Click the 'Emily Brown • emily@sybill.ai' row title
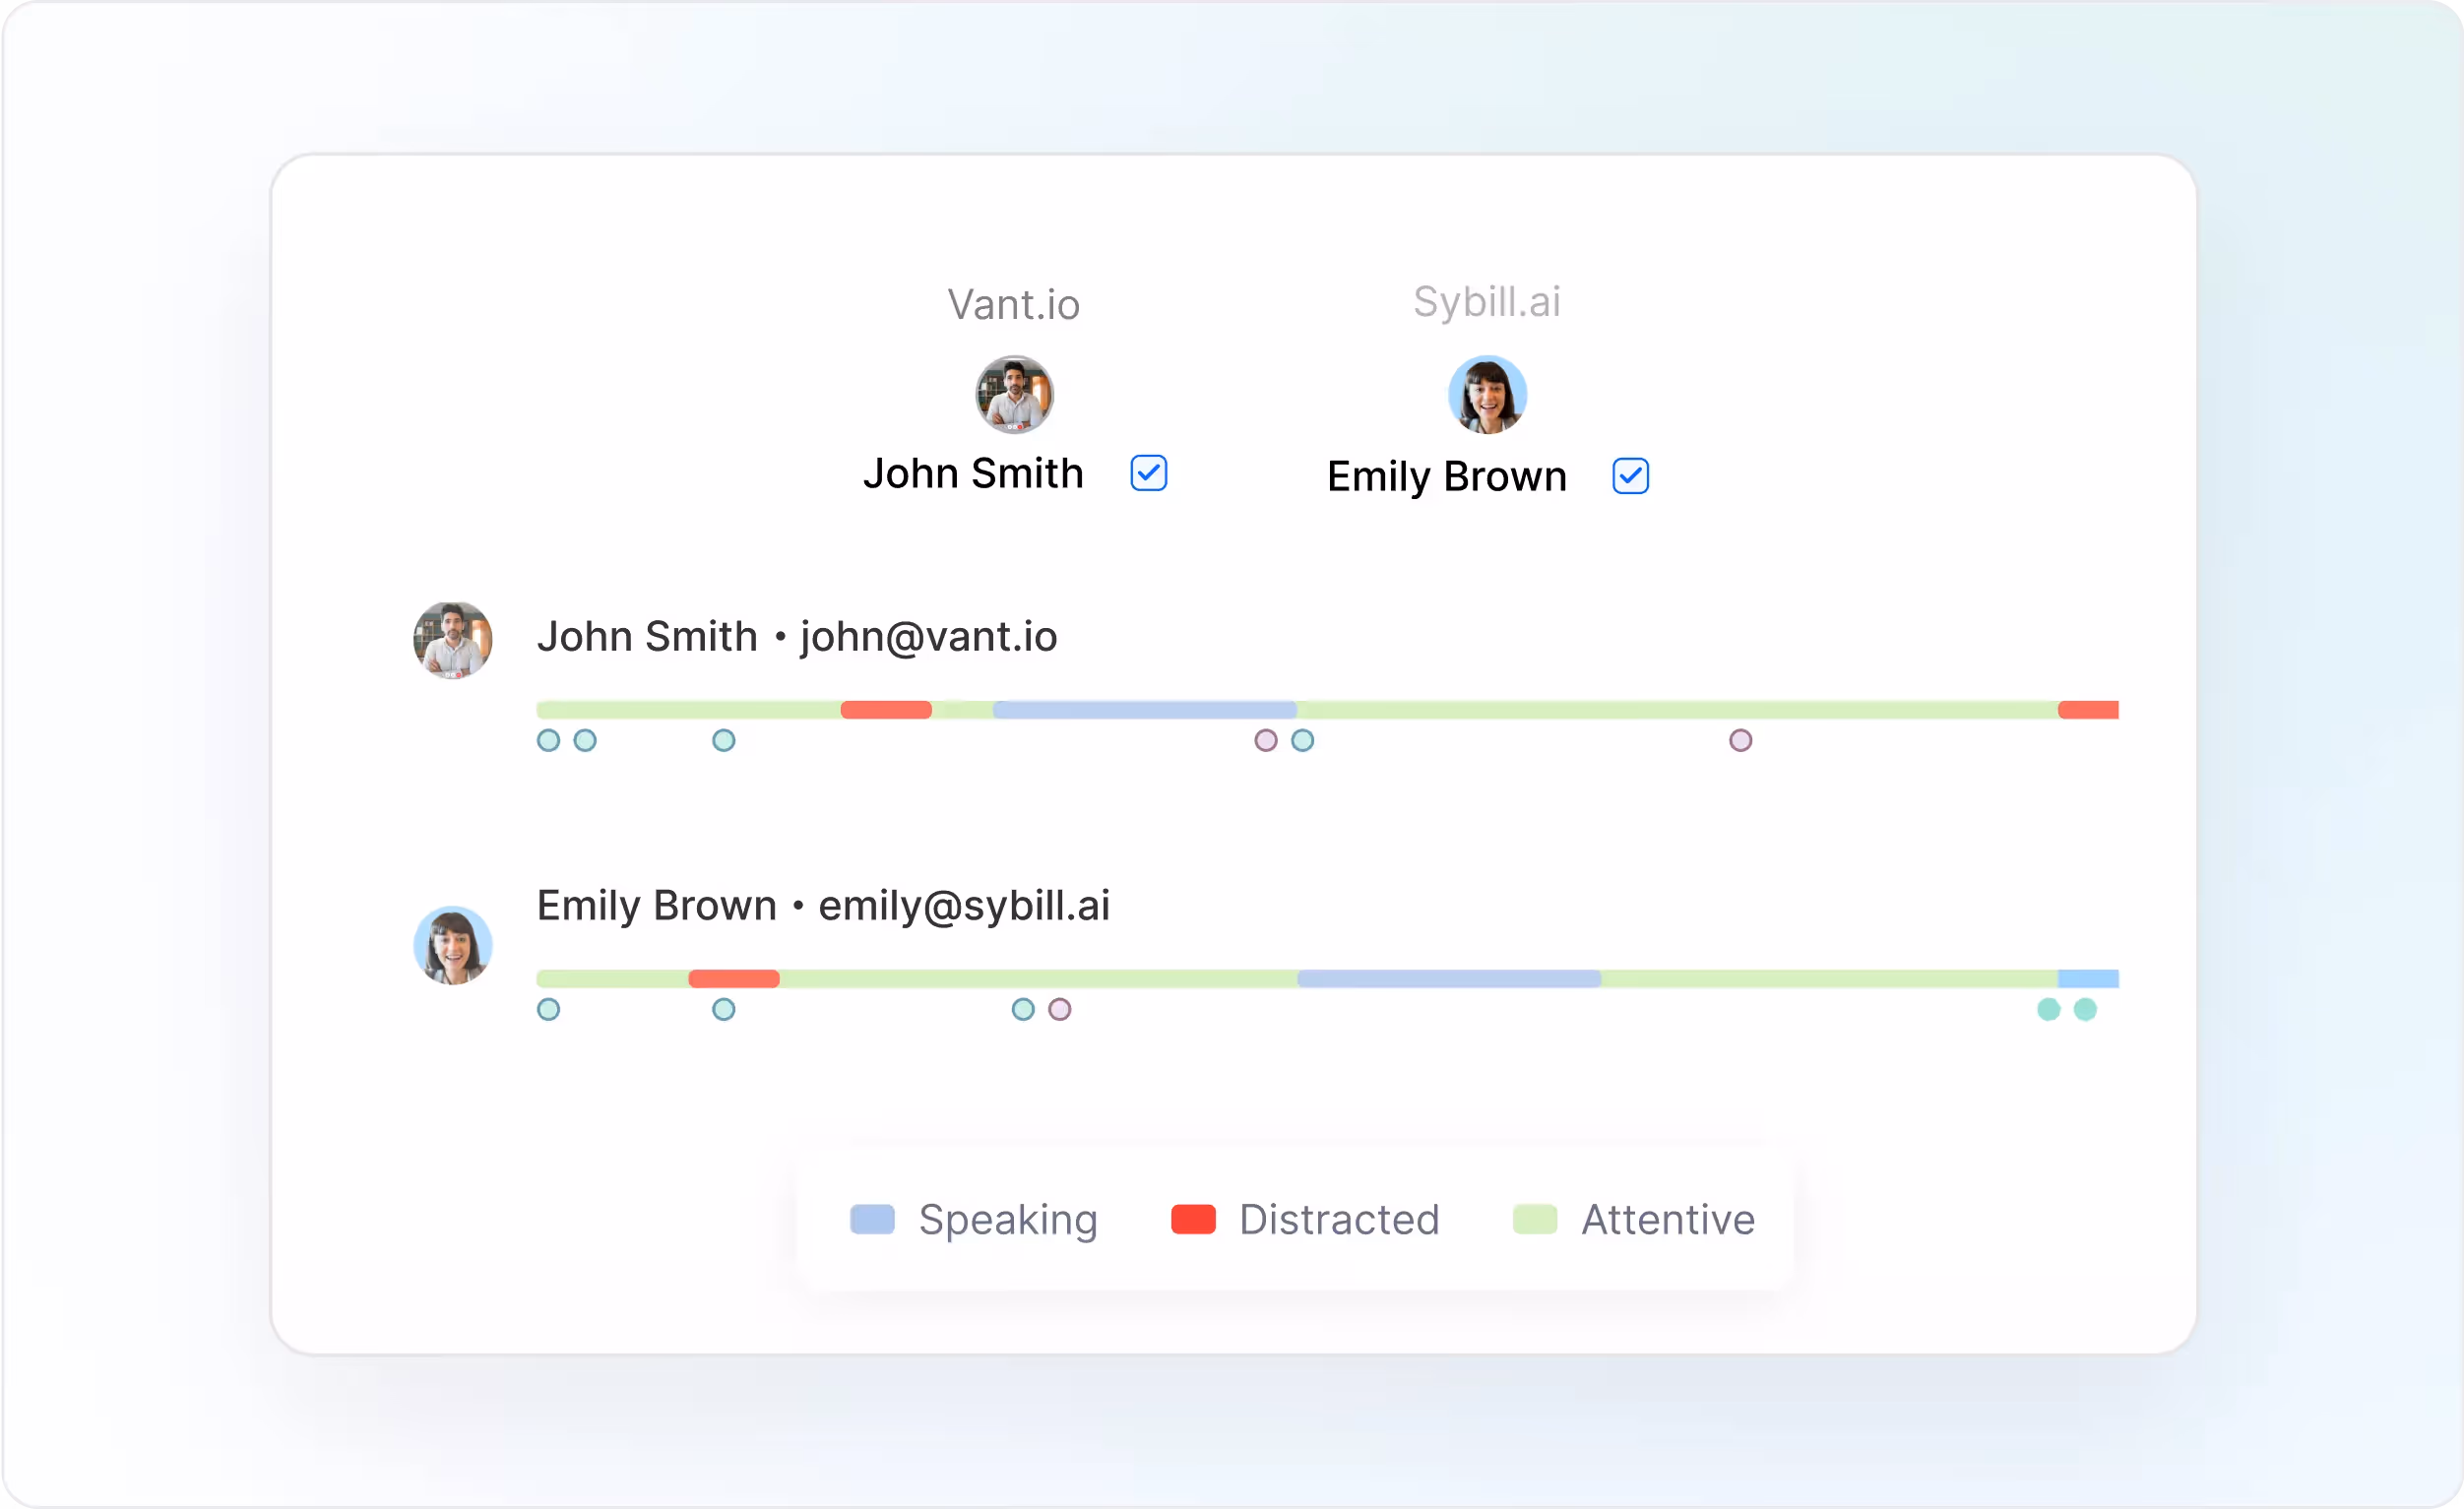 (823, 906)
